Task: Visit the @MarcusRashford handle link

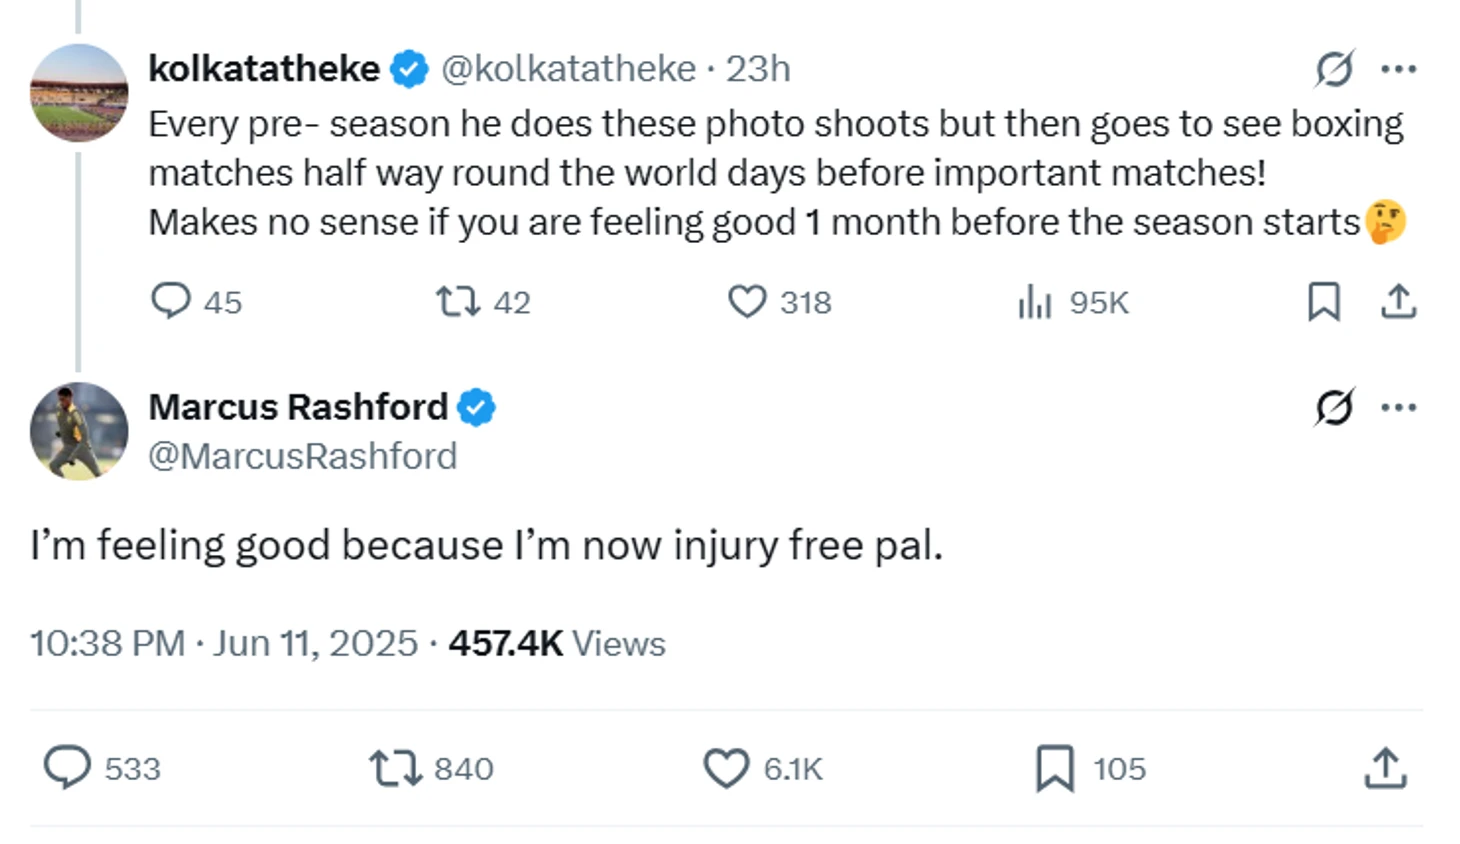Action: [x=302, y=456]
